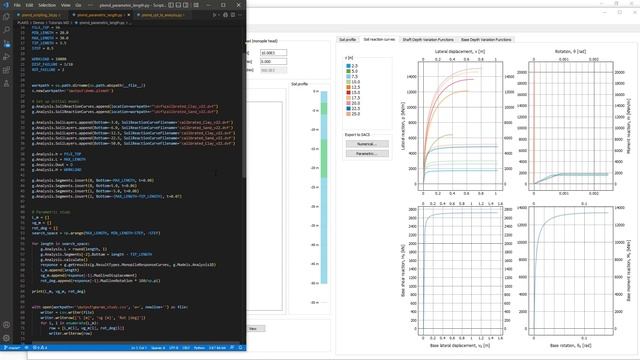Viewport: 640px width, 360px height.
Task: Open the Extensions view
Action: (6, 70)
